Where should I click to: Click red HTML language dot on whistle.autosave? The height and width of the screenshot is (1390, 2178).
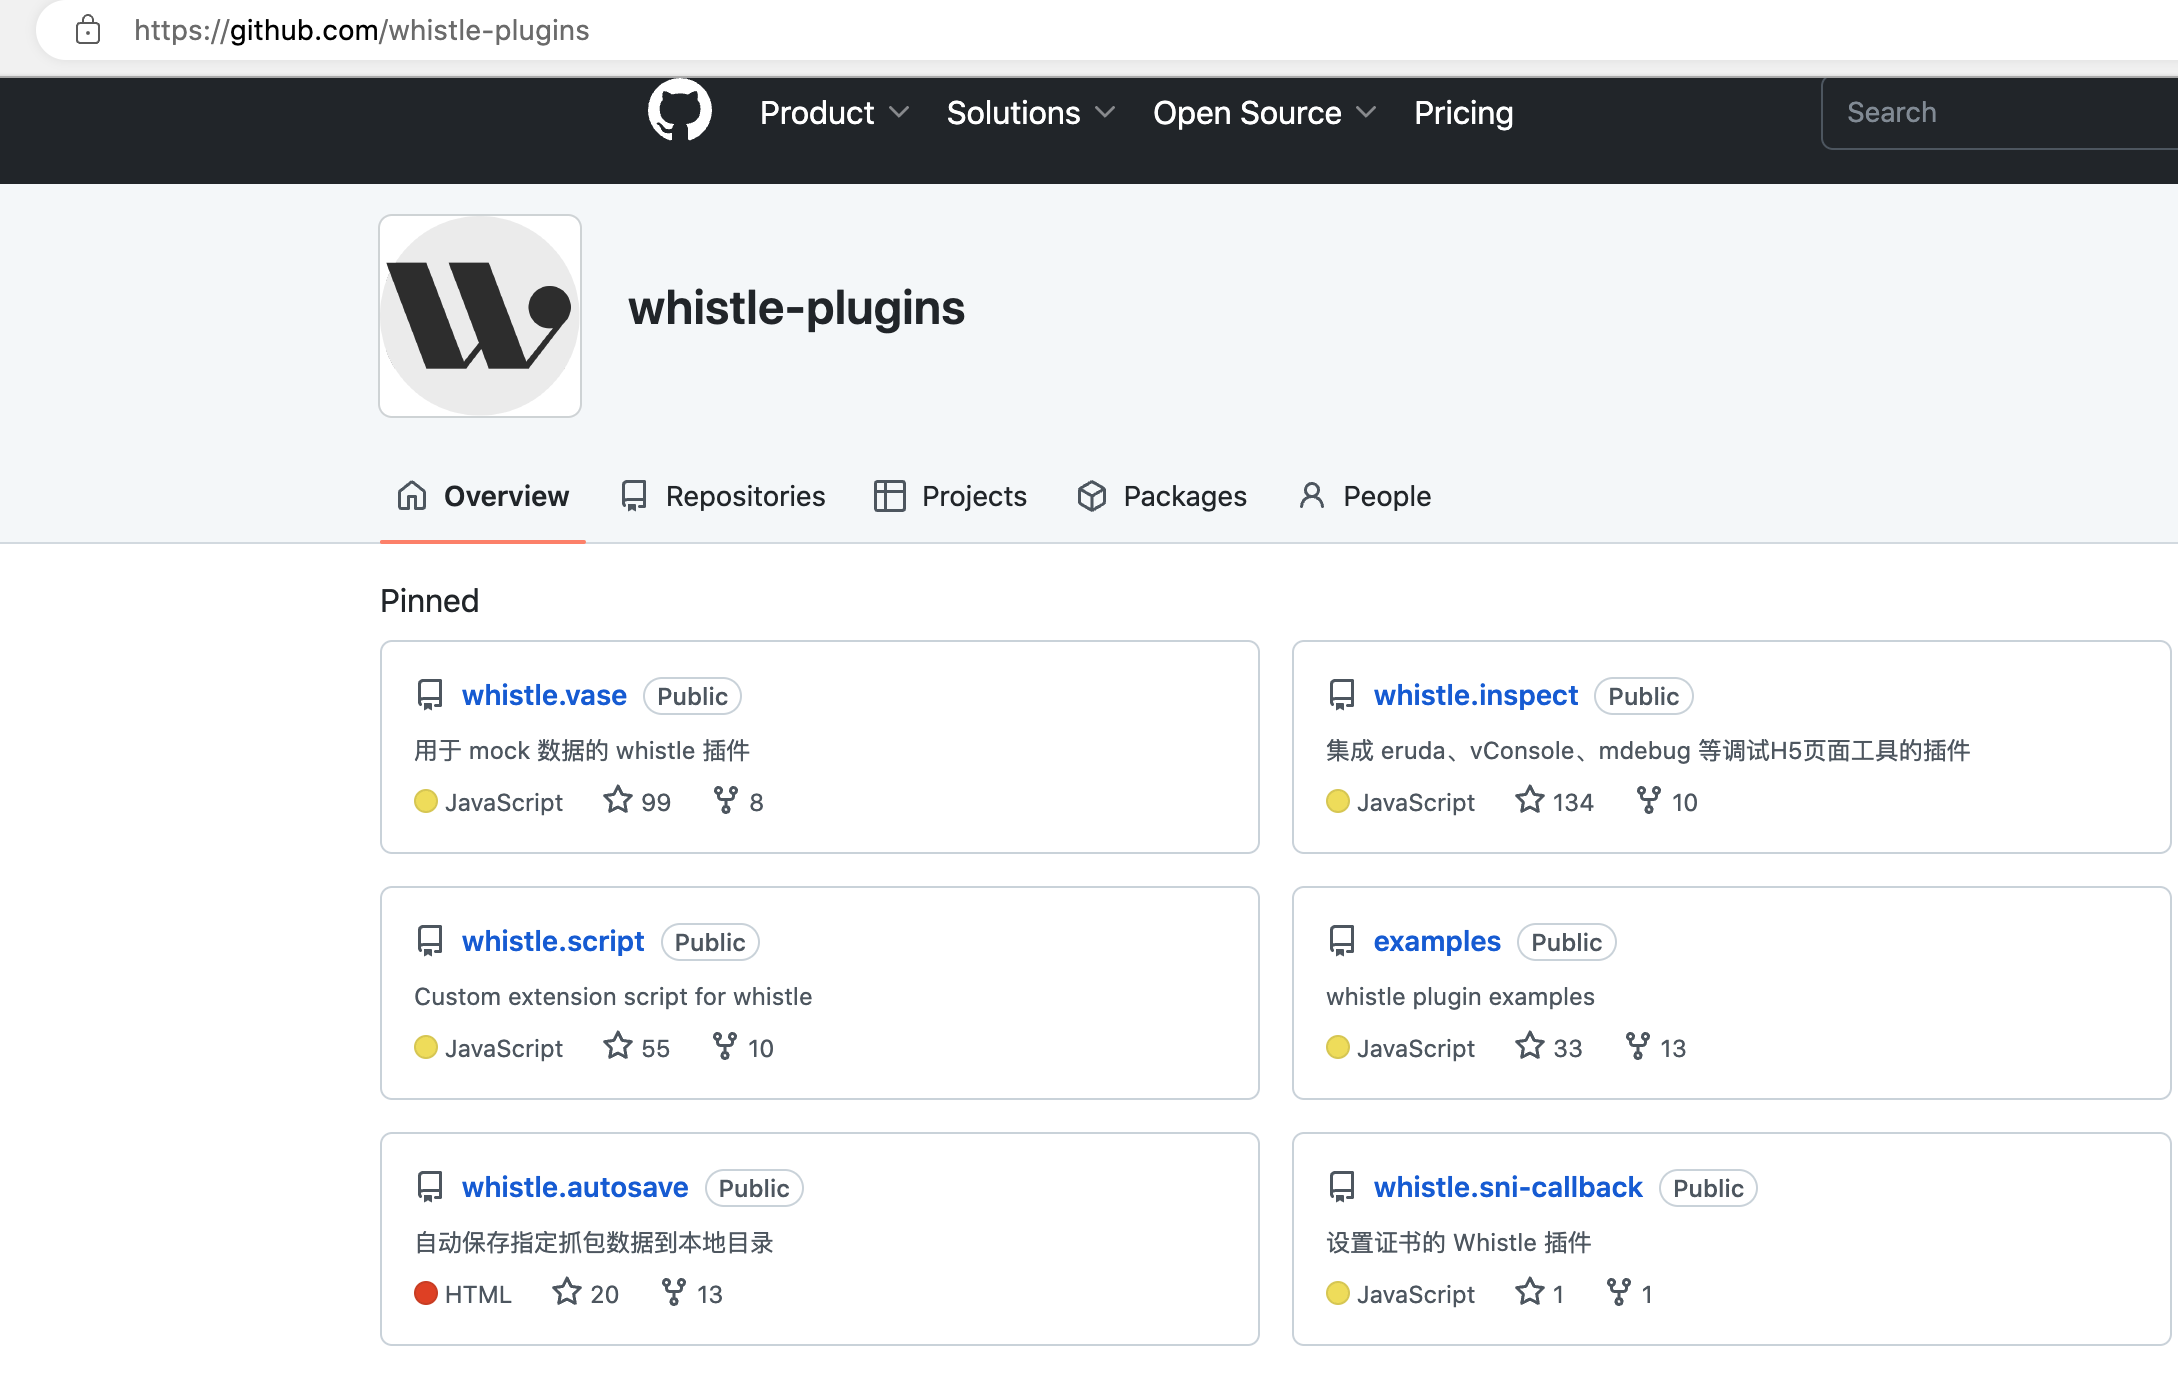point(426,1293)
